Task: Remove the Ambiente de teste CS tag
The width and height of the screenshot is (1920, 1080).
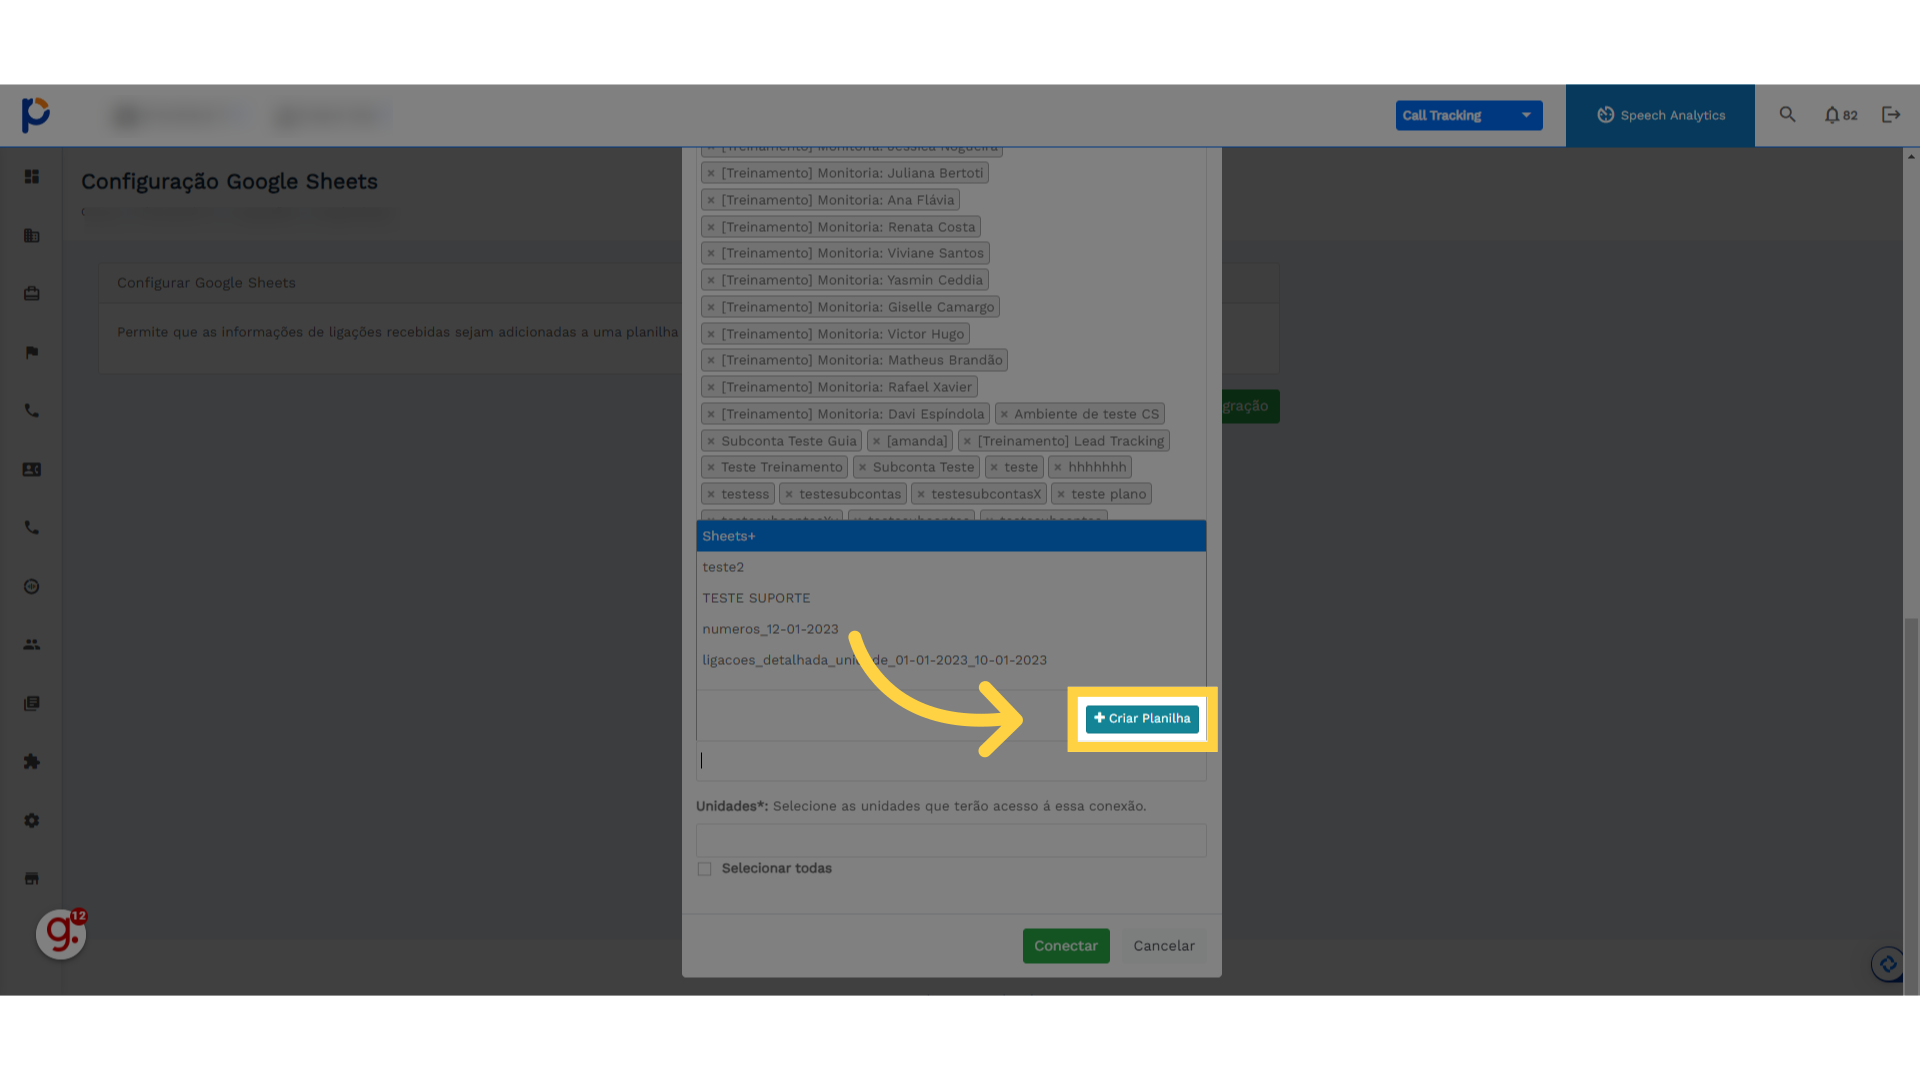Action: pos(1004,414)
